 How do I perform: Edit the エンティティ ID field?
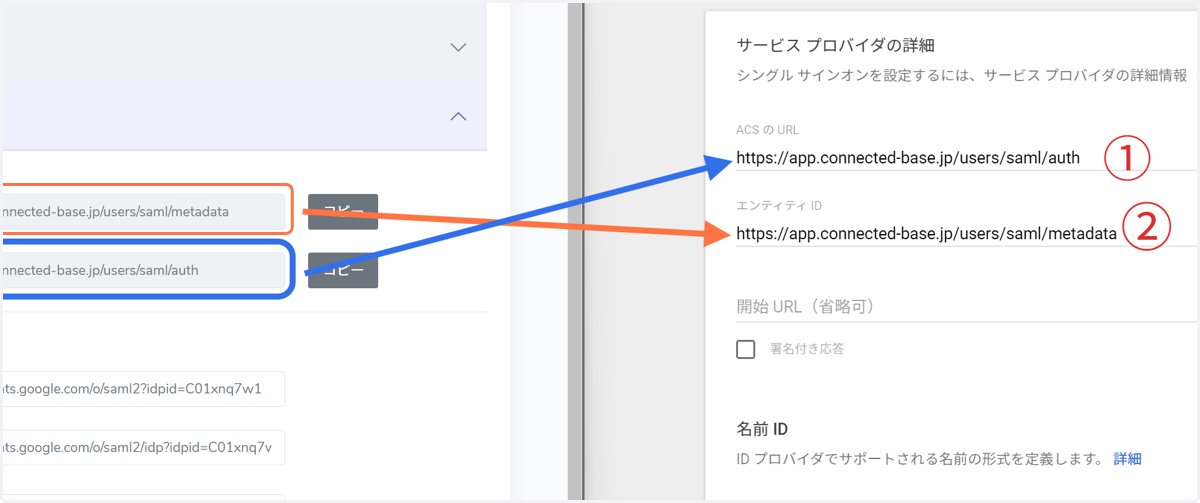(x=966, y=233)
